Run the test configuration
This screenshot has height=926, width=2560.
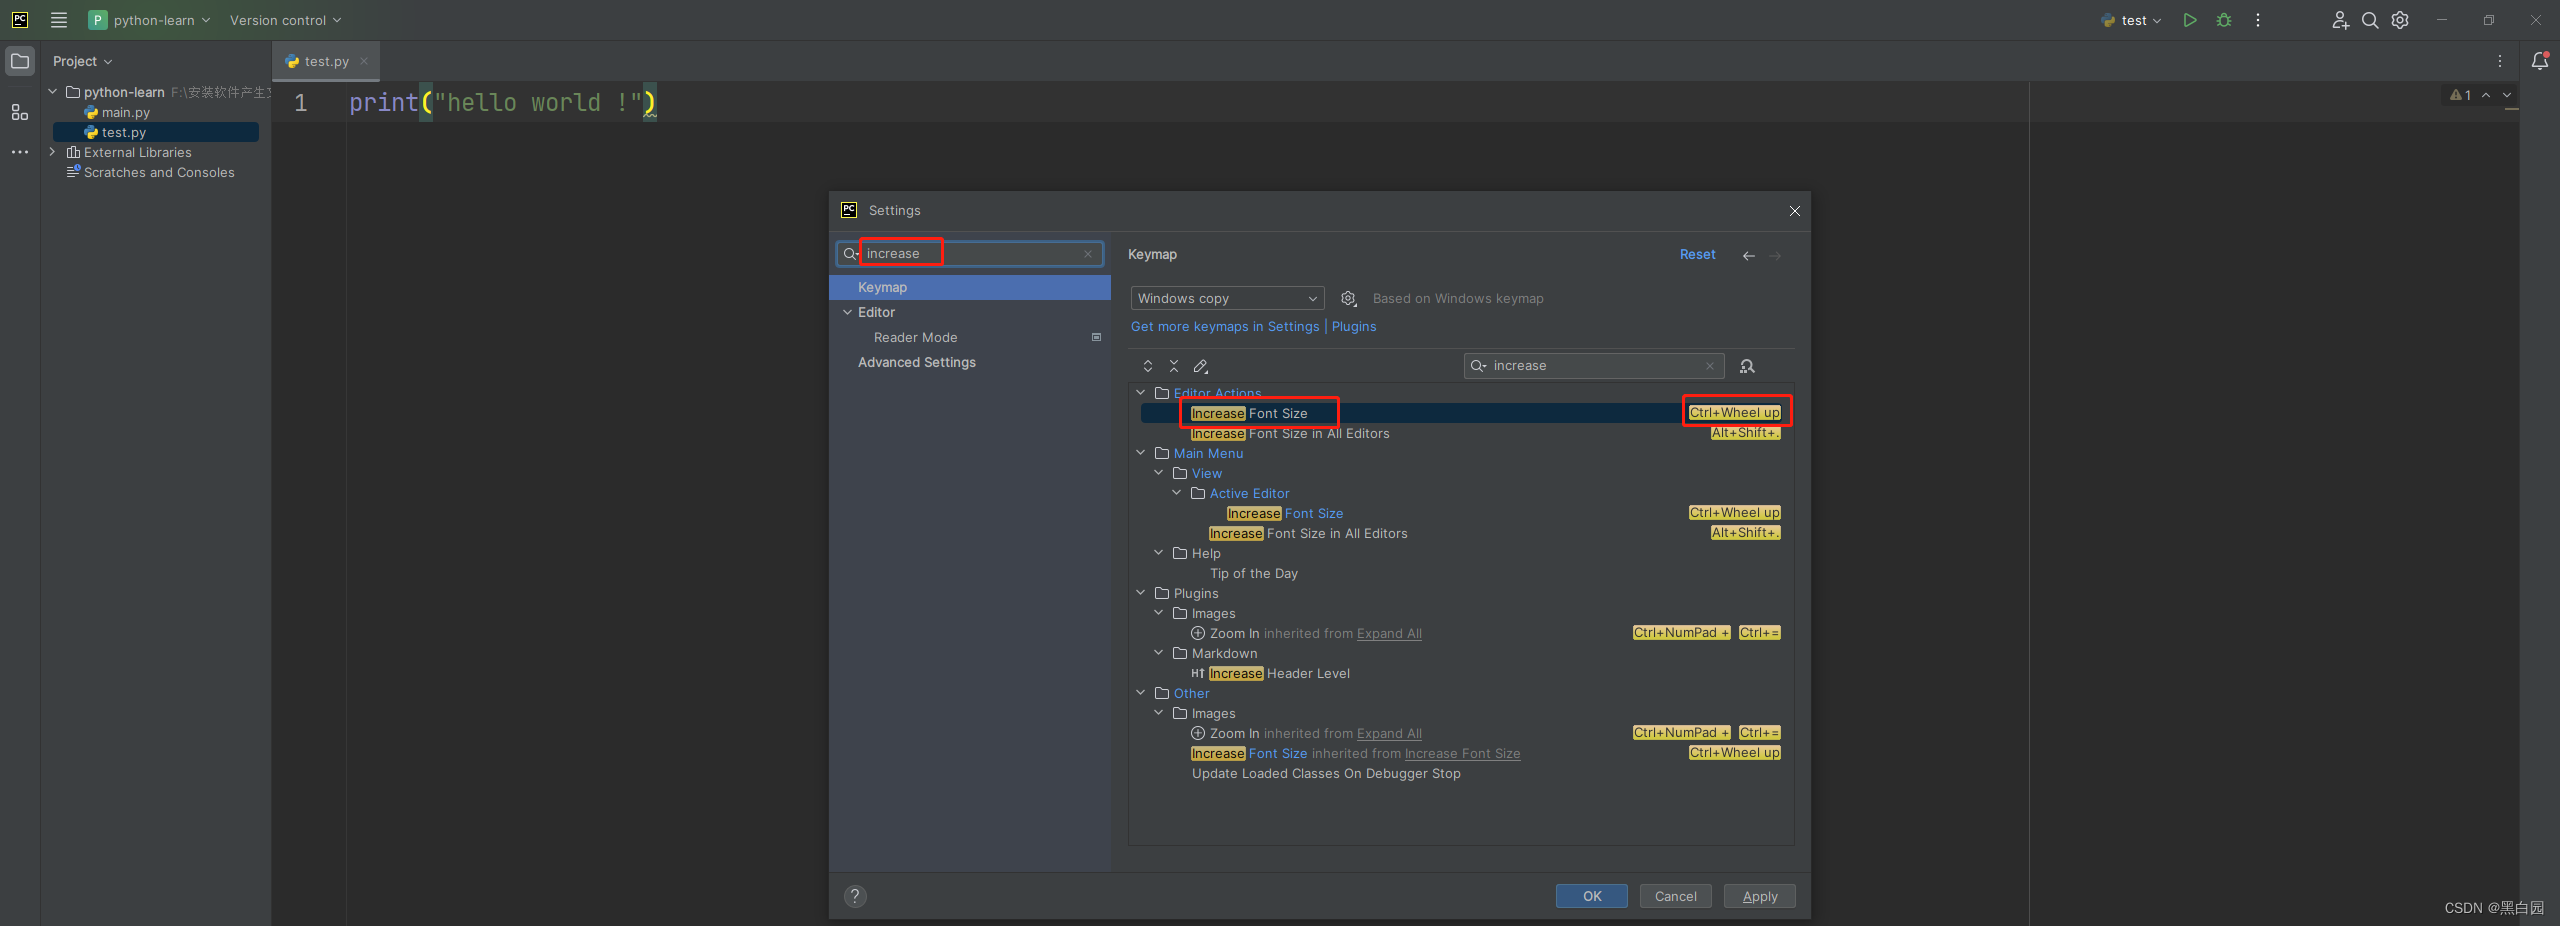(2190, 20)
